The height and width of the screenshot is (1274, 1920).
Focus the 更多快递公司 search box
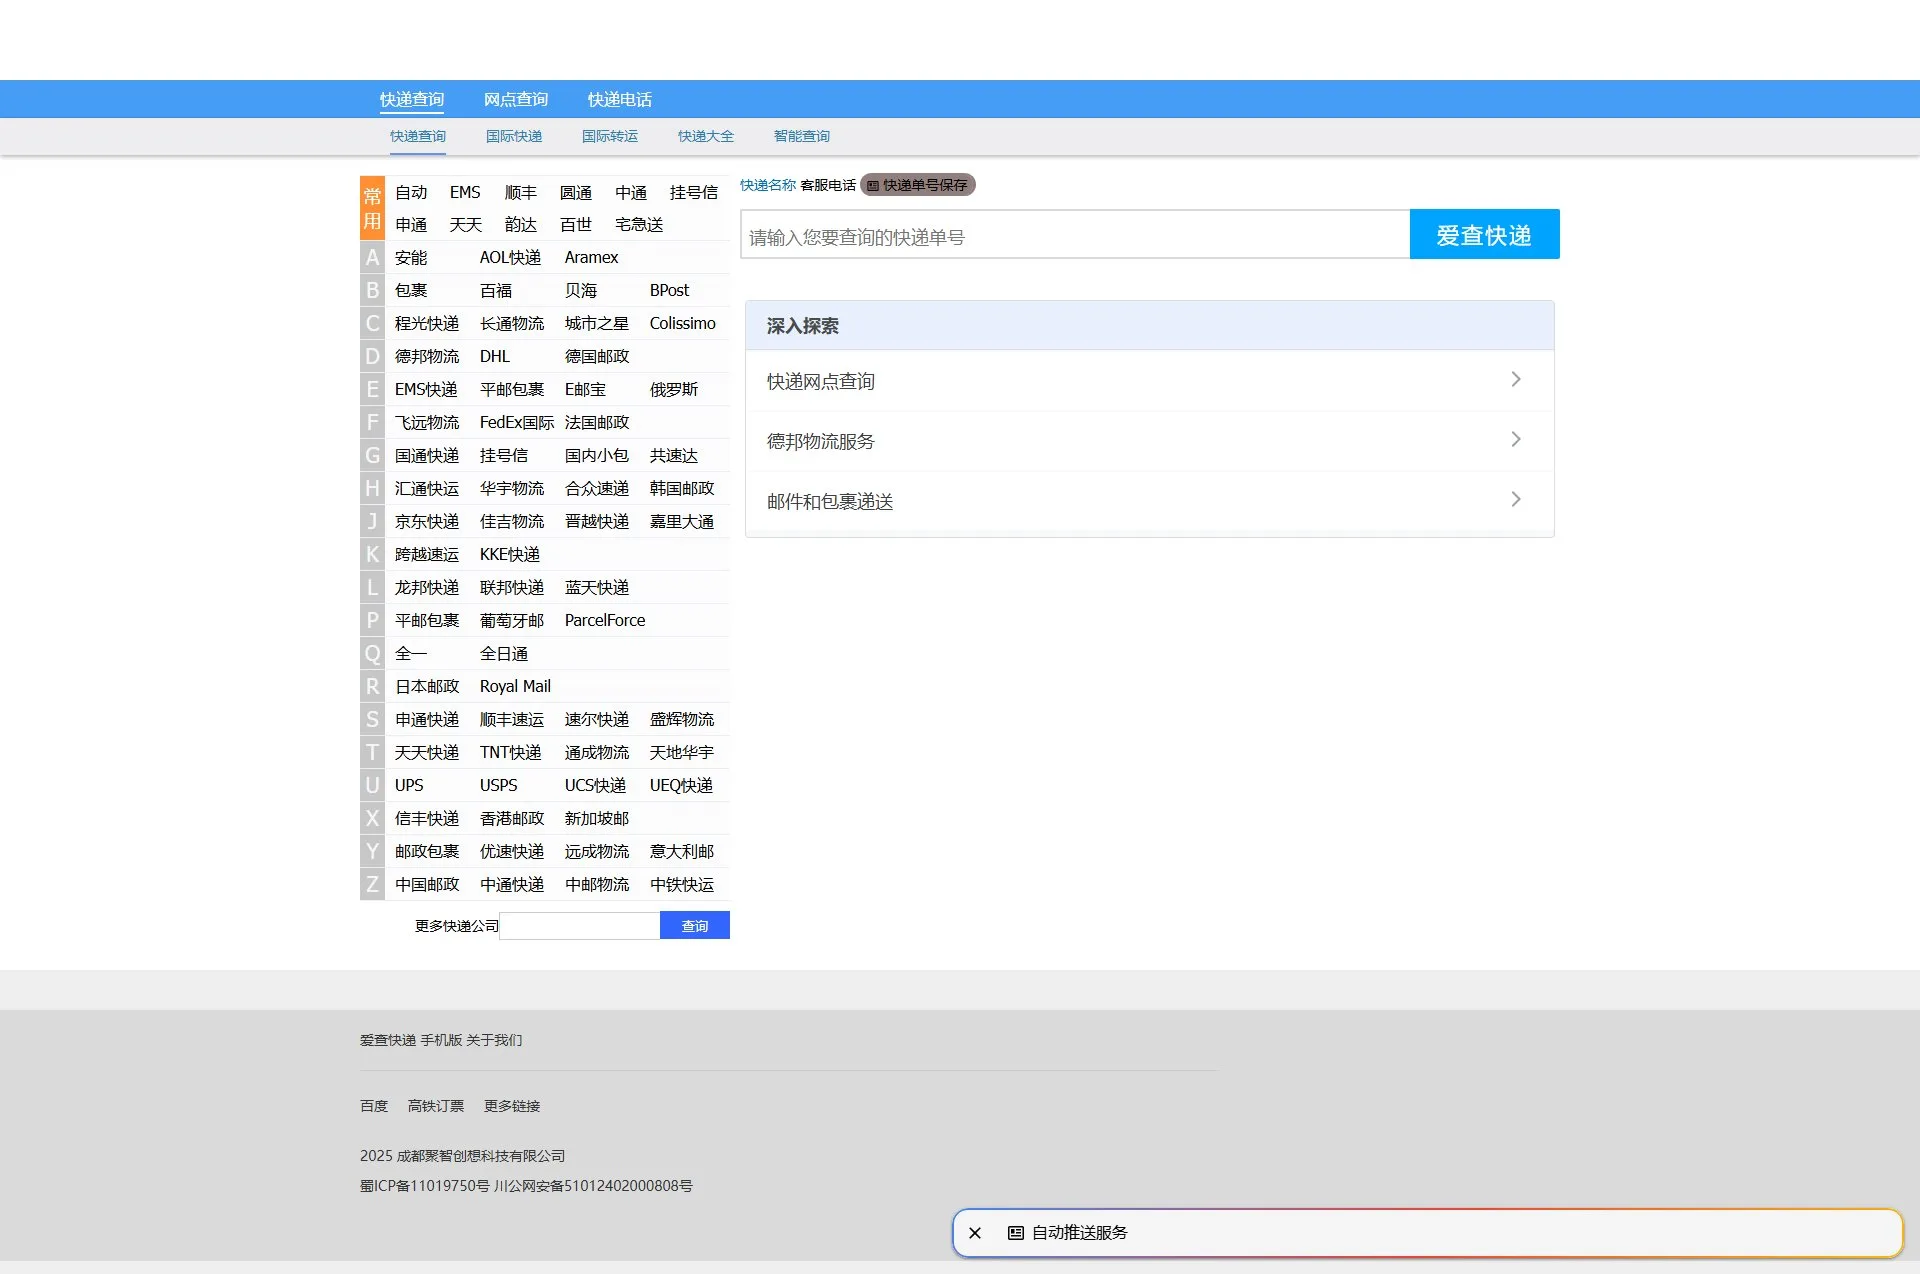click(580, 925)
